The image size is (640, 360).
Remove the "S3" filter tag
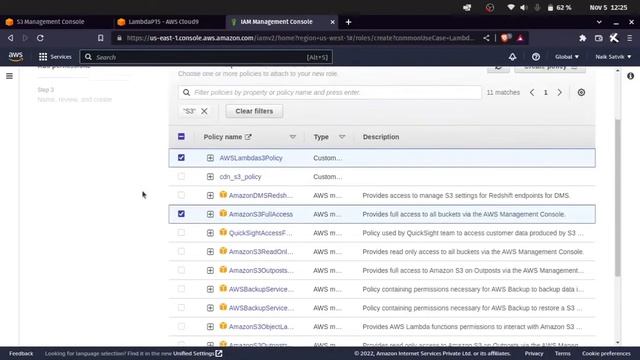204,111
